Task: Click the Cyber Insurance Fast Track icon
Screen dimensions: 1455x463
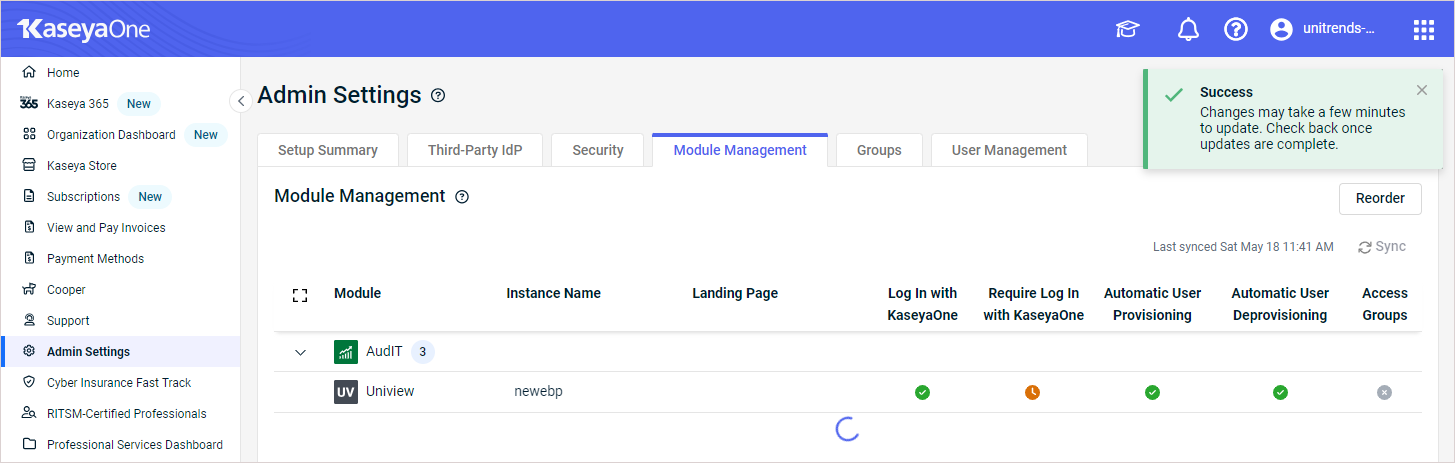Action: pyautogui.click(x=29, y=382)
